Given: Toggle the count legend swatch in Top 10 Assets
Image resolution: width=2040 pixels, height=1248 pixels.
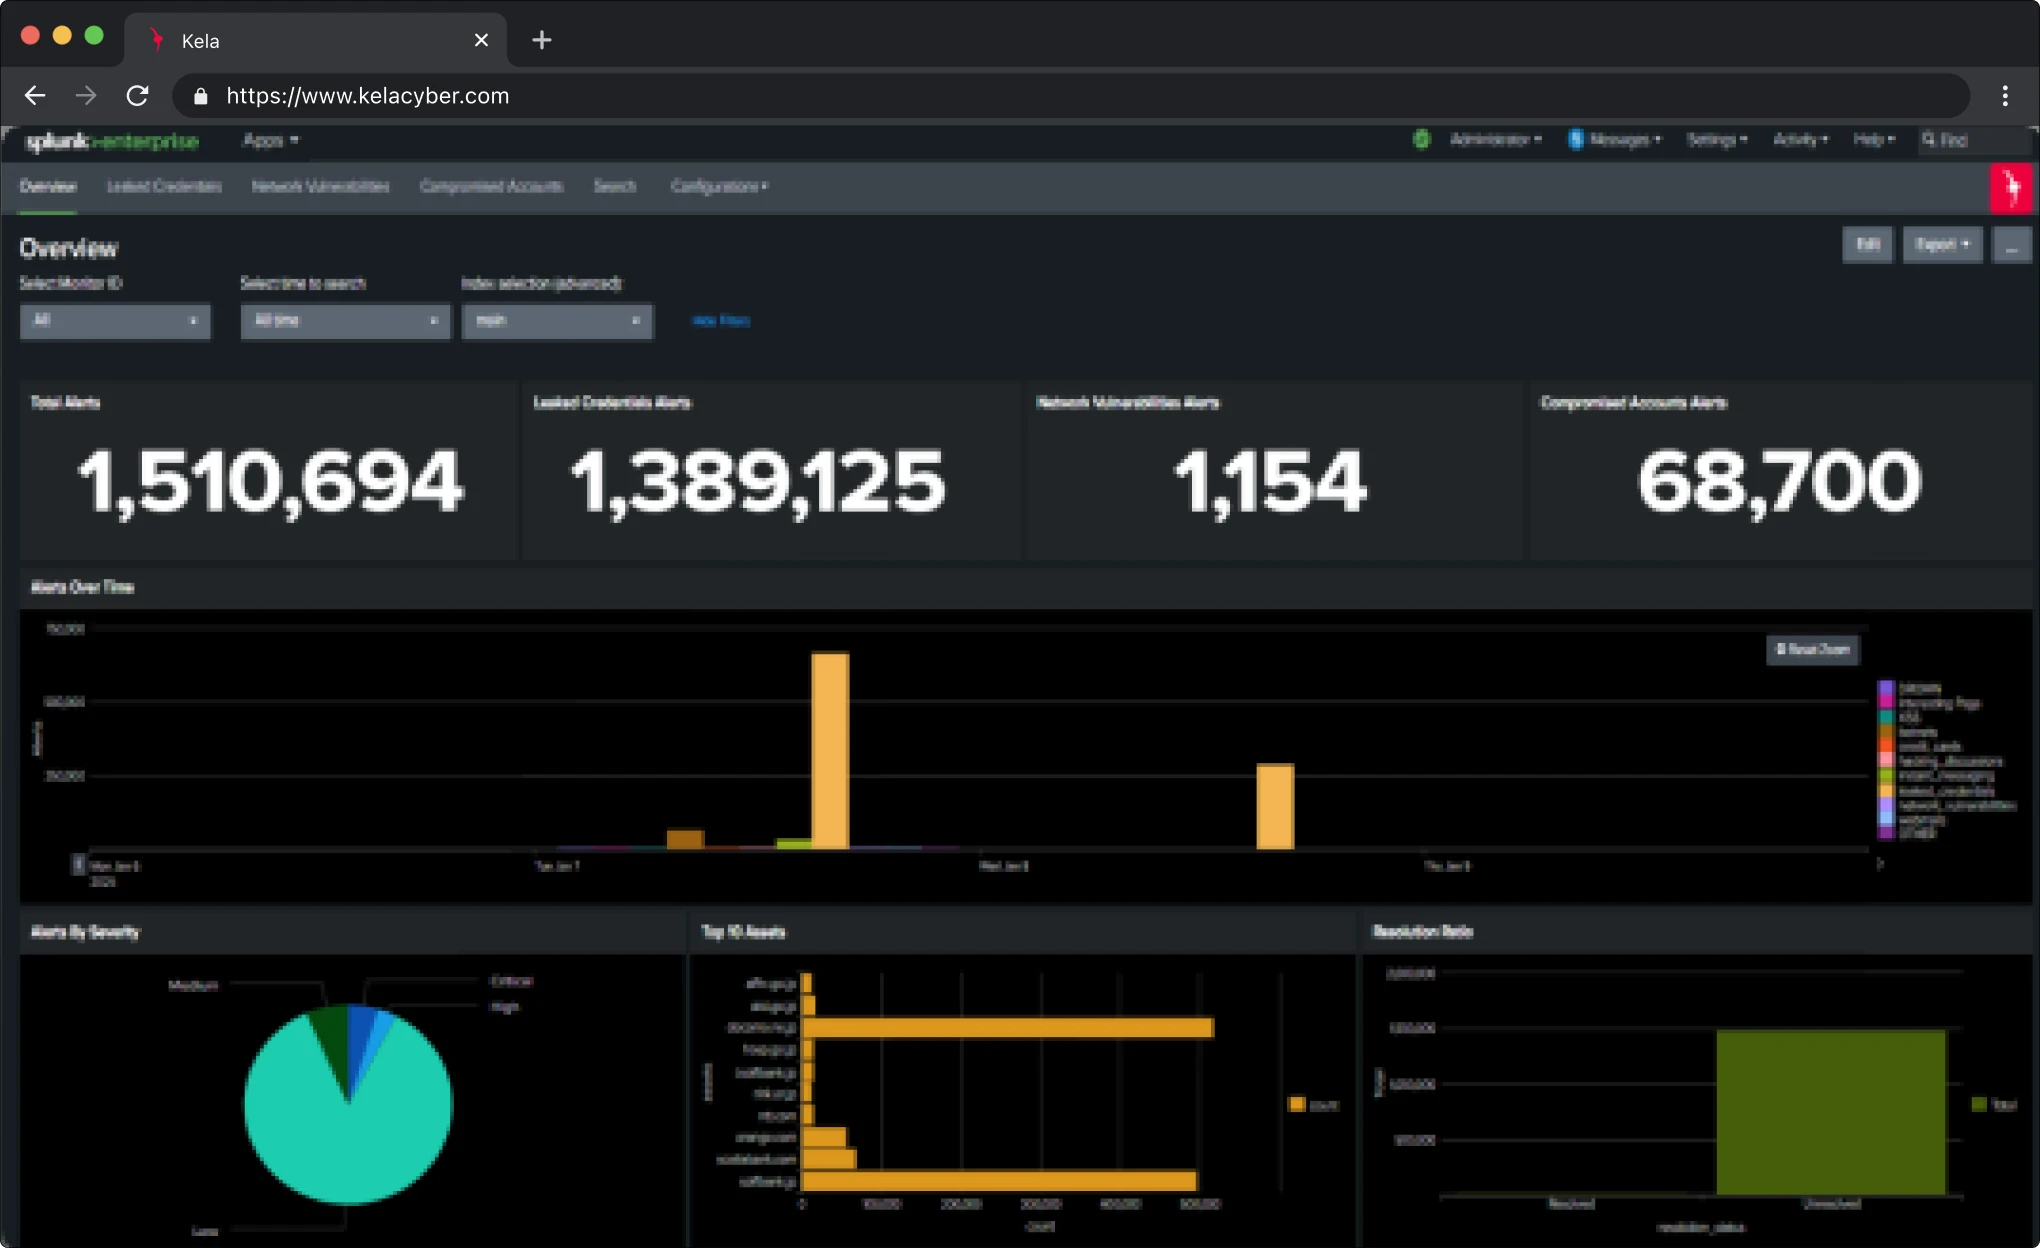Looking at the screenshot, I should tap(1297, 1105).
